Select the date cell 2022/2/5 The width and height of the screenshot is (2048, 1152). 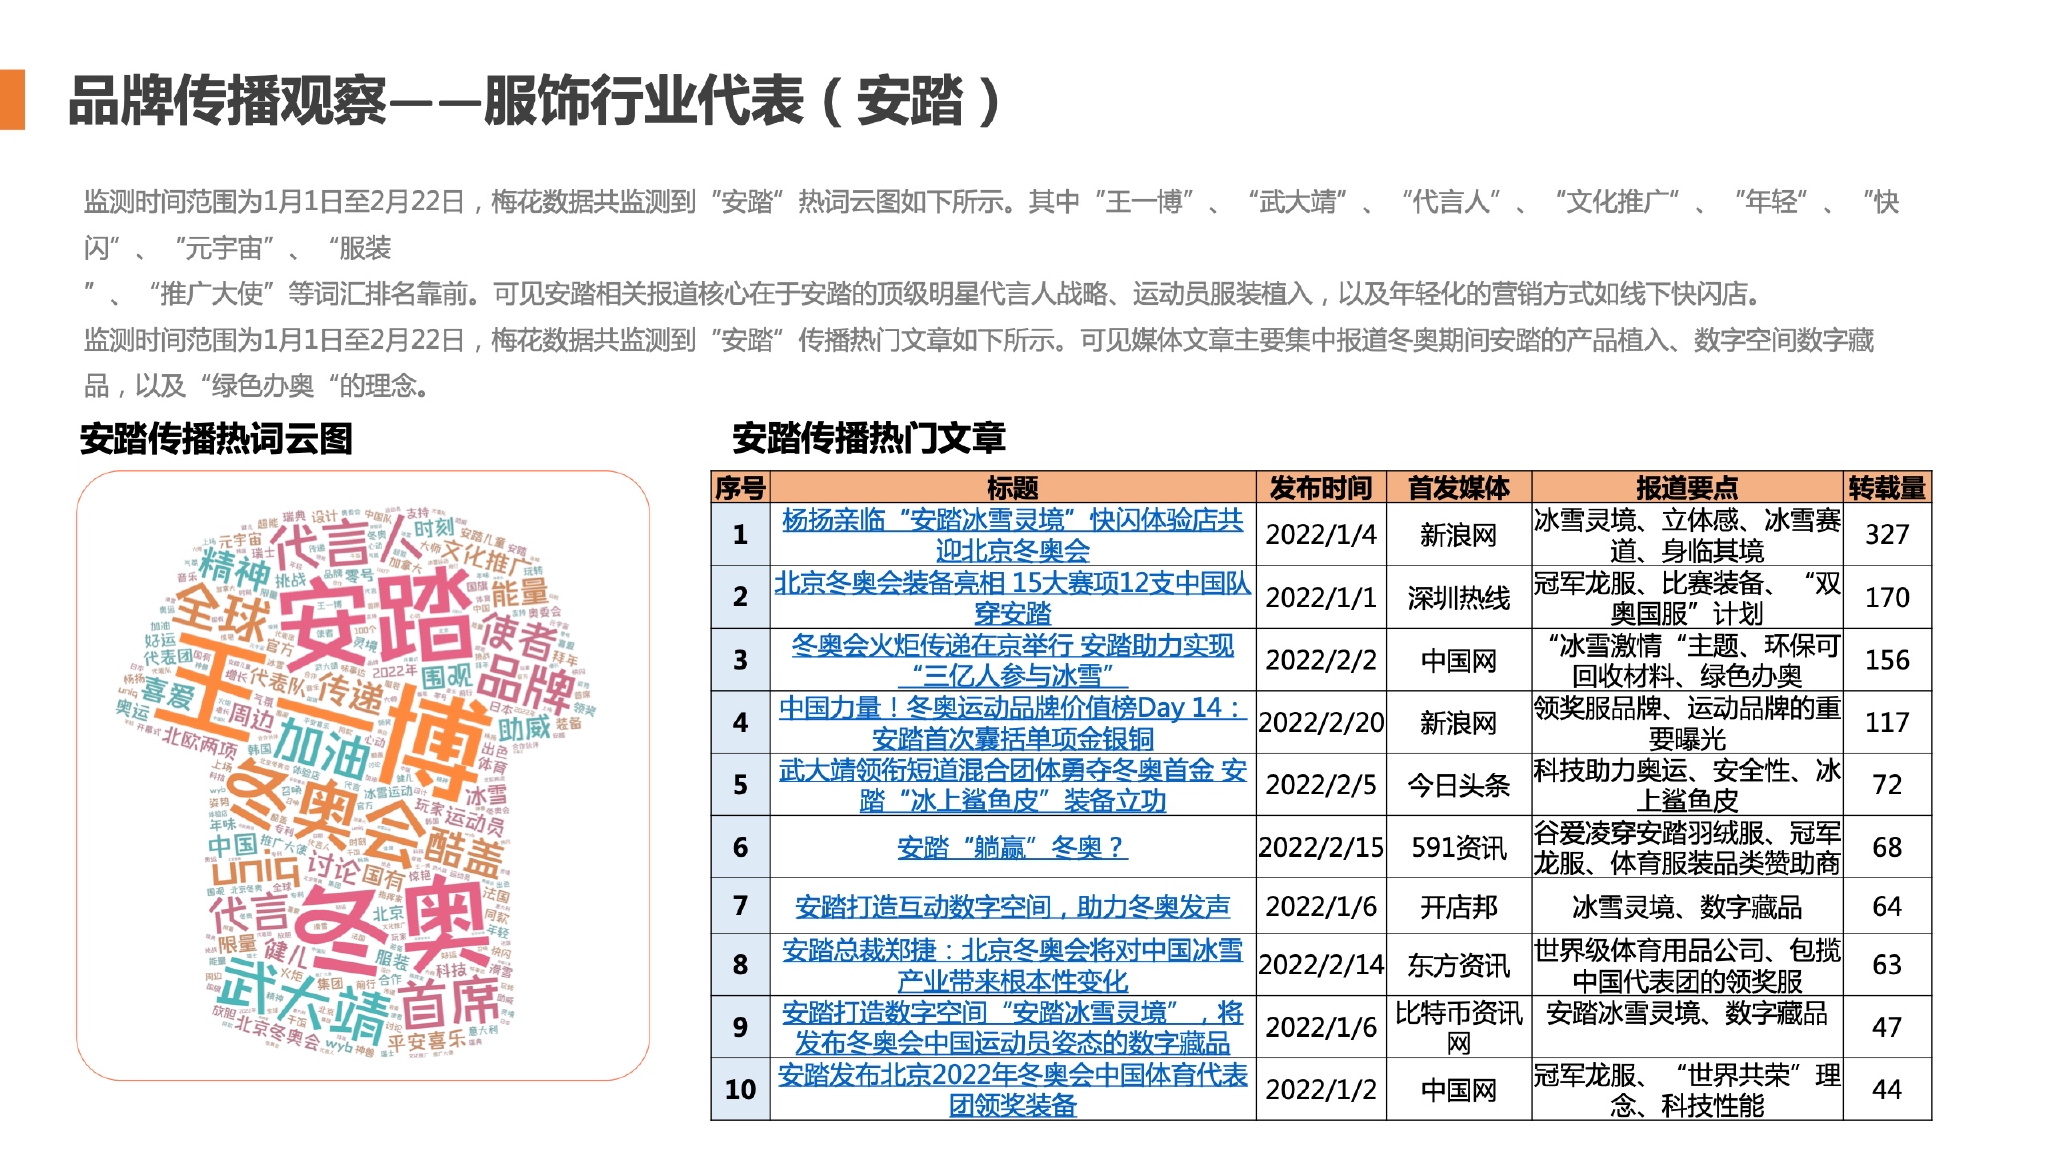[x=1321, y=785]
